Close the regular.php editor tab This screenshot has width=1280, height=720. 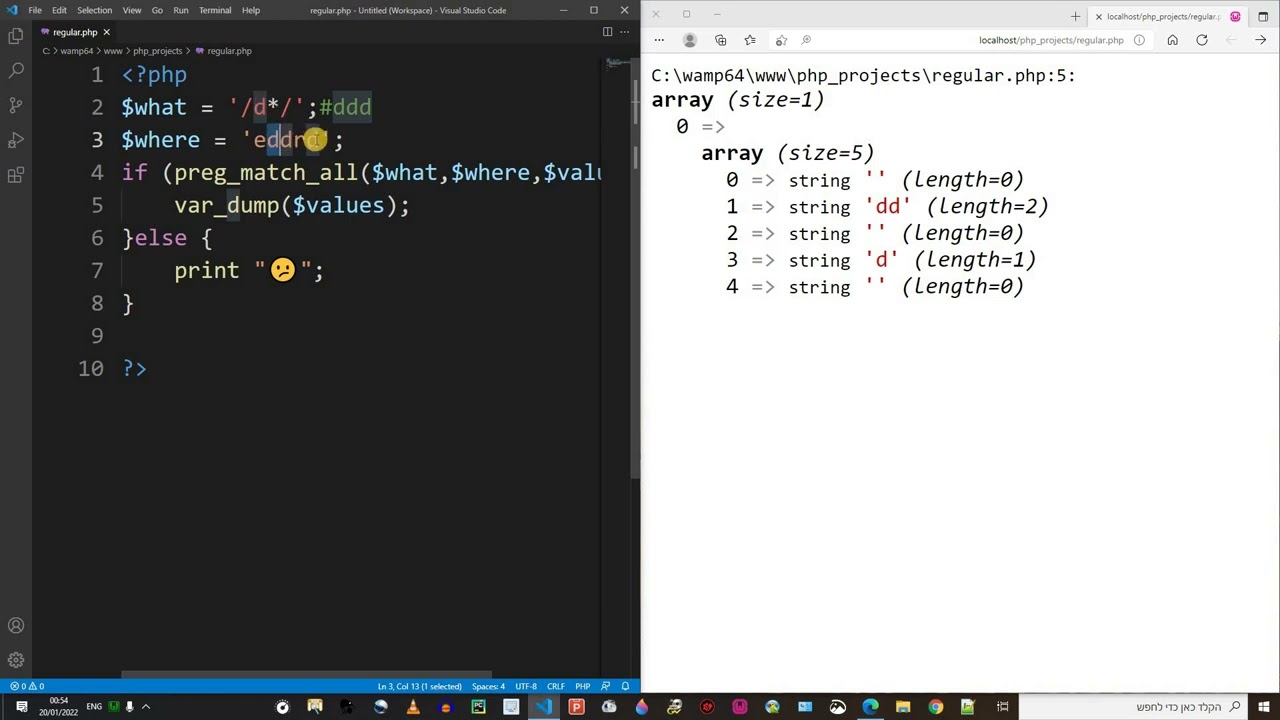106,32
